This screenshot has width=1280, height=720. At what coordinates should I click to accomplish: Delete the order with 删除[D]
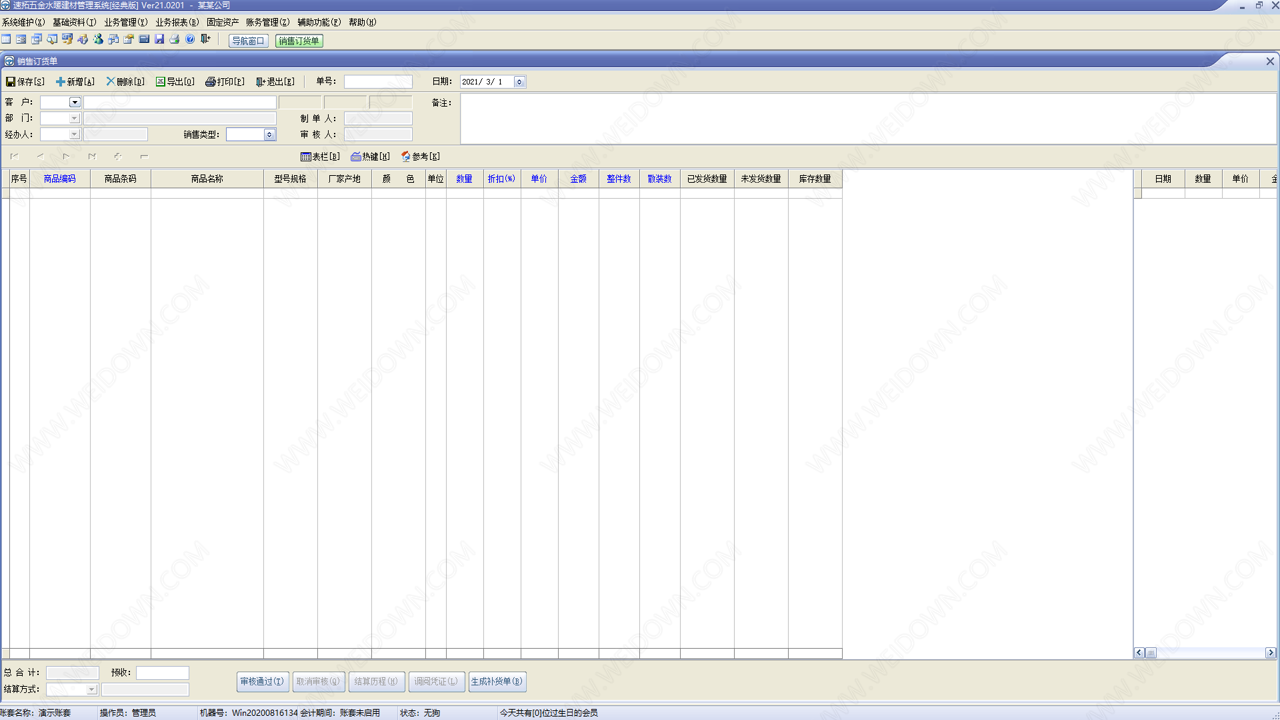(x=125, y=82)
